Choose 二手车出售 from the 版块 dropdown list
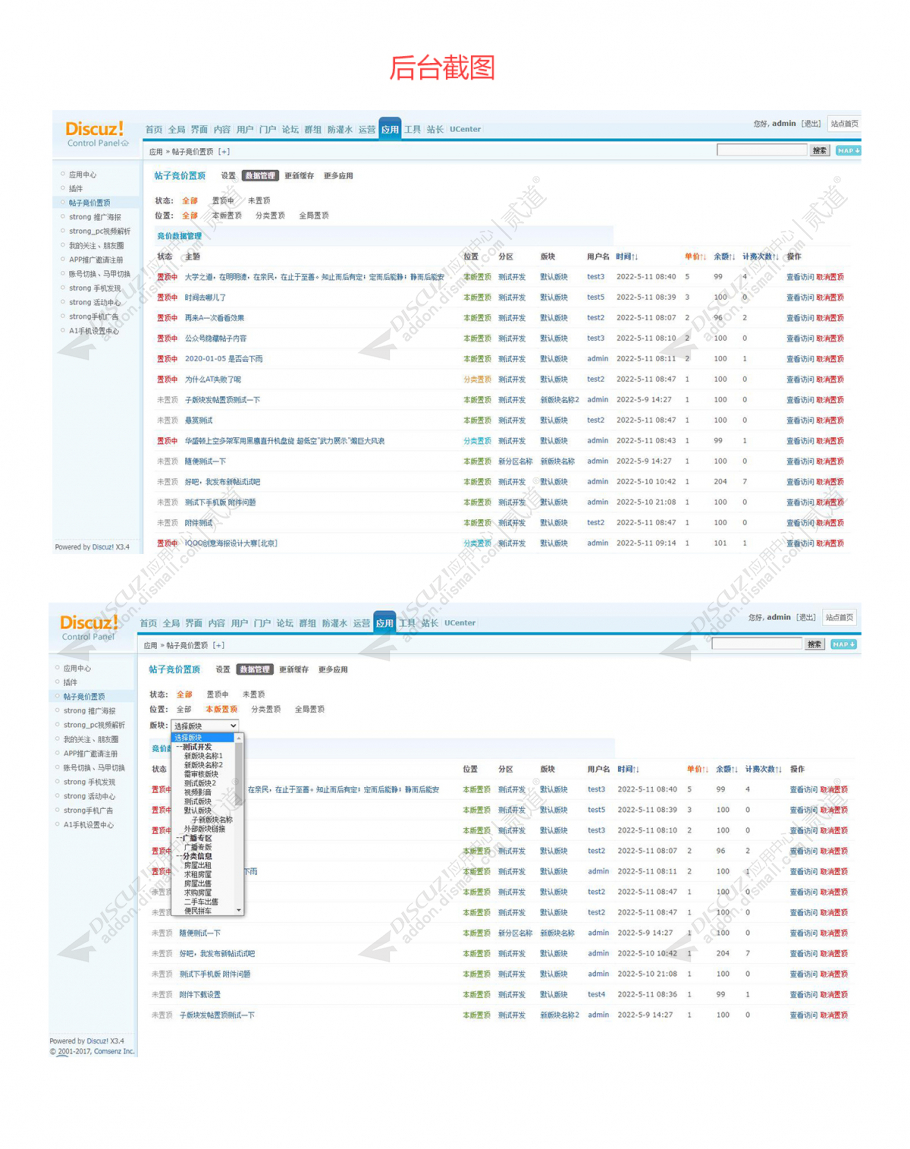Image resolution: width=910 pixels, height=1149 pixels. pos(201,902)
